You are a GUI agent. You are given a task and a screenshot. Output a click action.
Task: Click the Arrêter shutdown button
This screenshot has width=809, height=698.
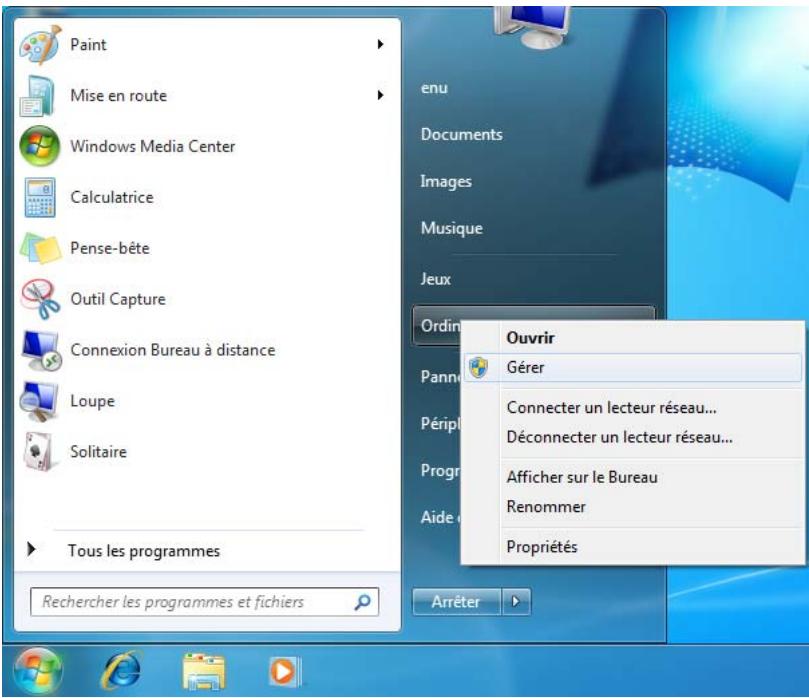tap(456, 602)
